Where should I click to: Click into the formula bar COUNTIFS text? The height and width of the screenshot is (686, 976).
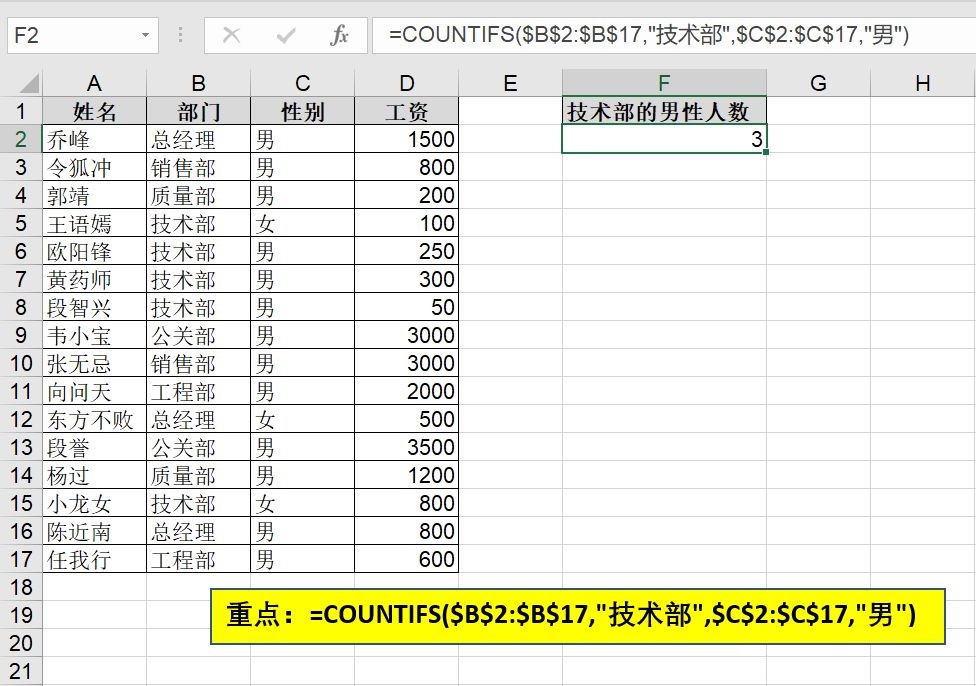point(649,35)
